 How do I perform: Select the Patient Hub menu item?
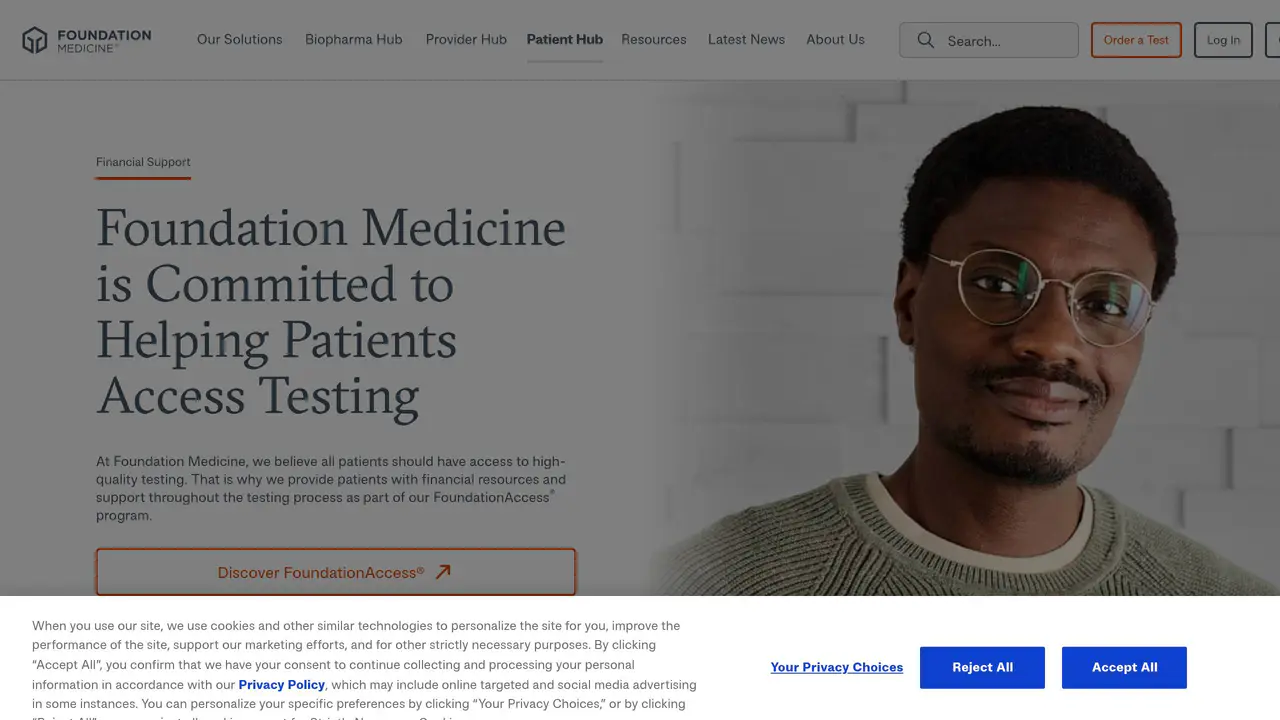565,40
